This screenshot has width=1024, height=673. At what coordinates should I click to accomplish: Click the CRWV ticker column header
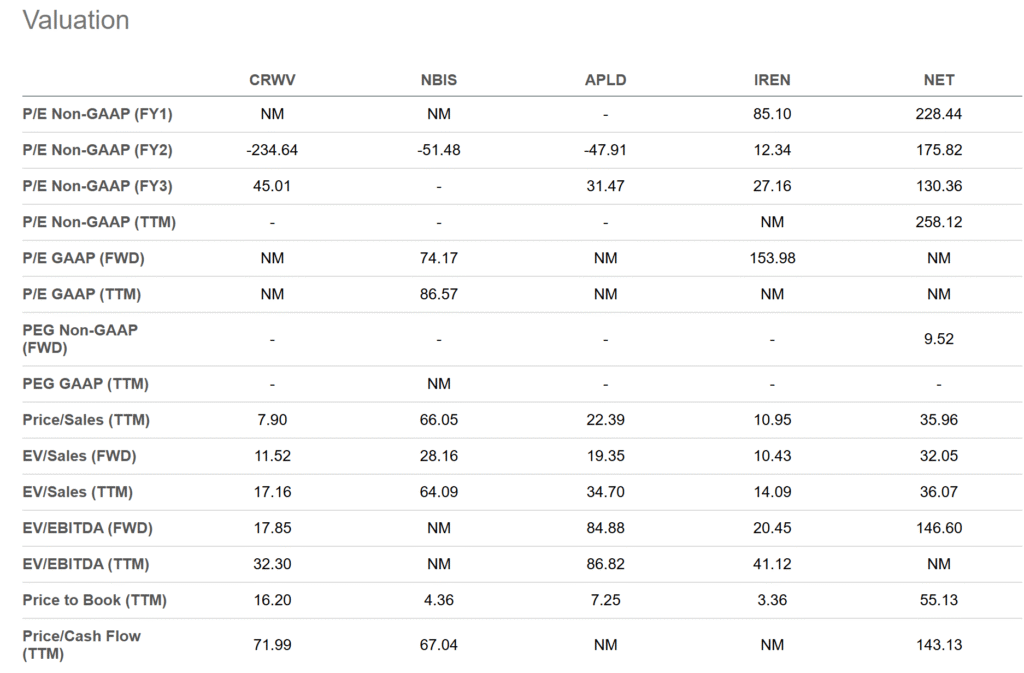pos(272,80)
